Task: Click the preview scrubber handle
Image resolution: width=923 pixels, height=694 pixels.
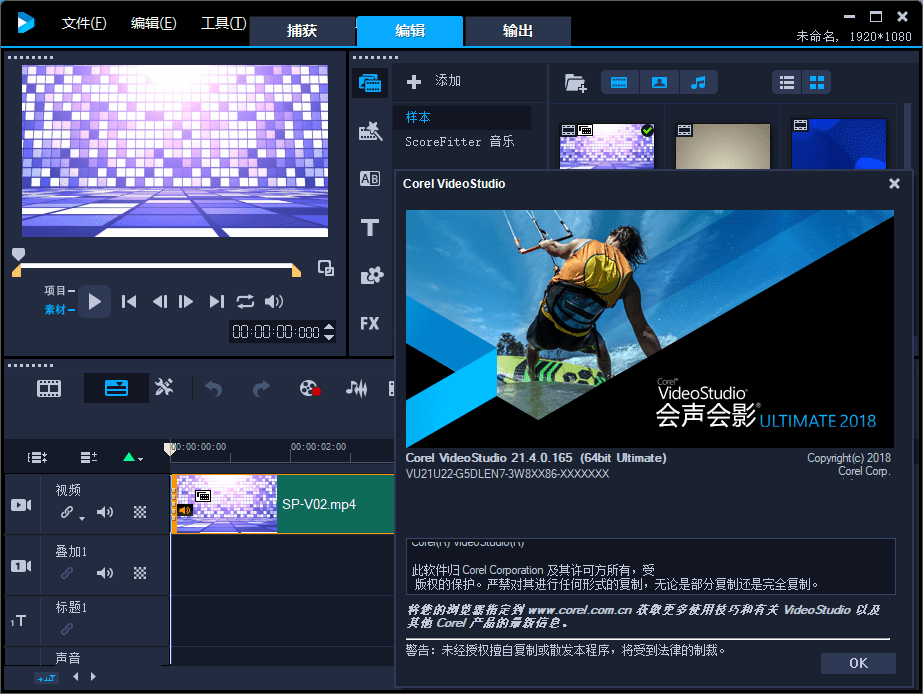Action: pyautogui.click(x=18, y=254)
